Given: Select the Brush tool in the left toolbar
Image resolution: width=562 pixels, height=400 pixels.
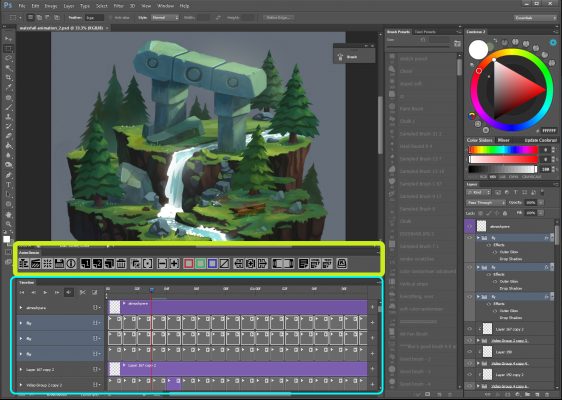Looking at the screenshot, I should click(x=8, y=107).
